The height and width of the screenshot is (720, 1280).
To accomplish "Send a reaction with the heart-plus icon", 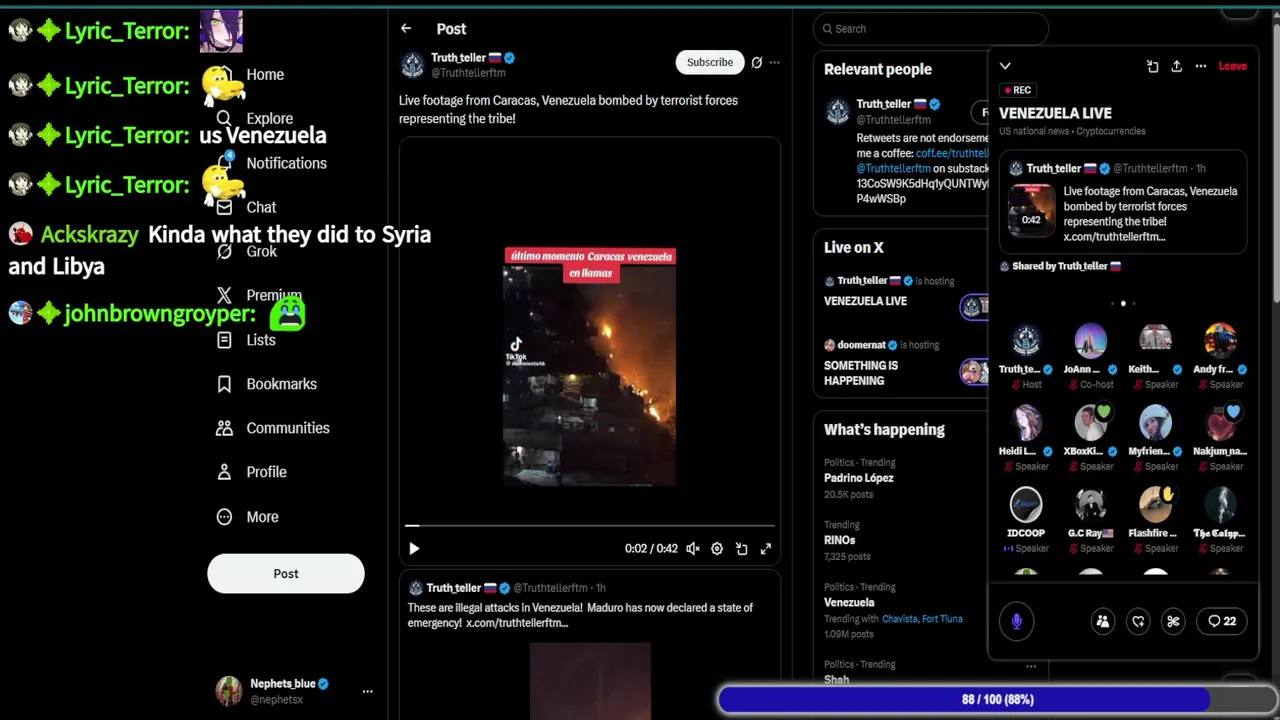I will click(1138, 621).
